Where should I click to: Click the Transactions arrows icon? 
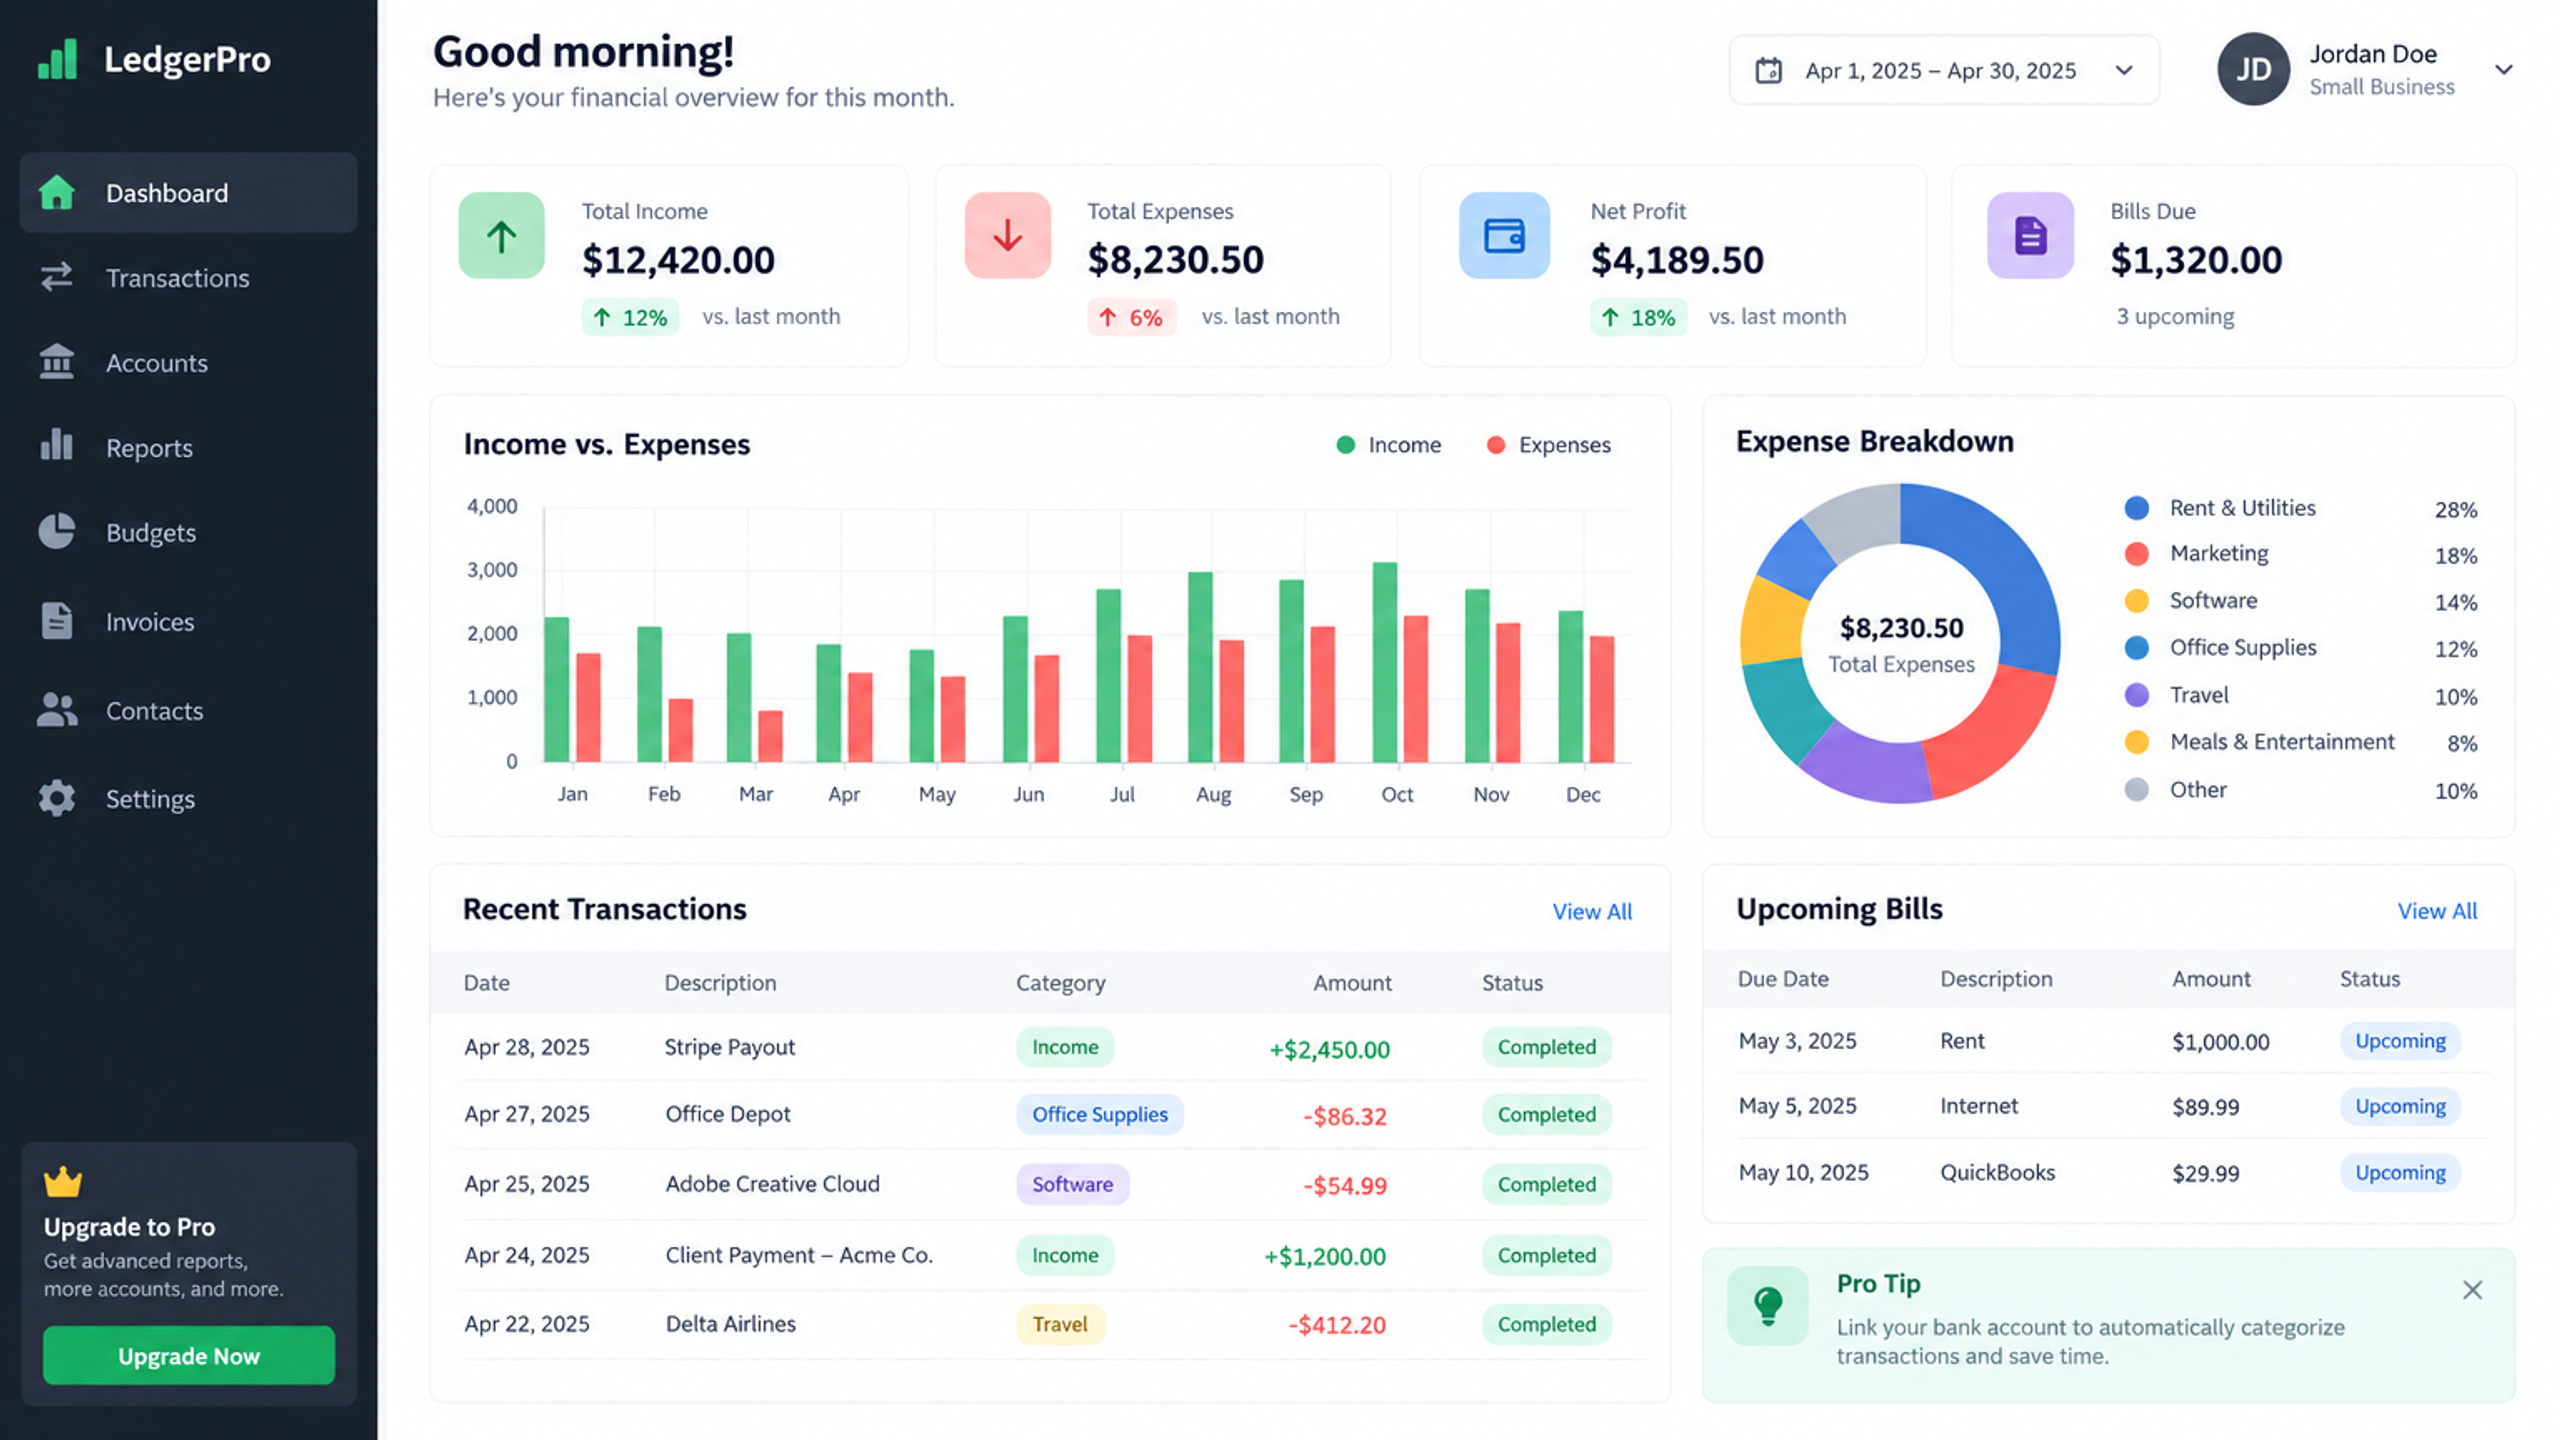pos(57,277)
